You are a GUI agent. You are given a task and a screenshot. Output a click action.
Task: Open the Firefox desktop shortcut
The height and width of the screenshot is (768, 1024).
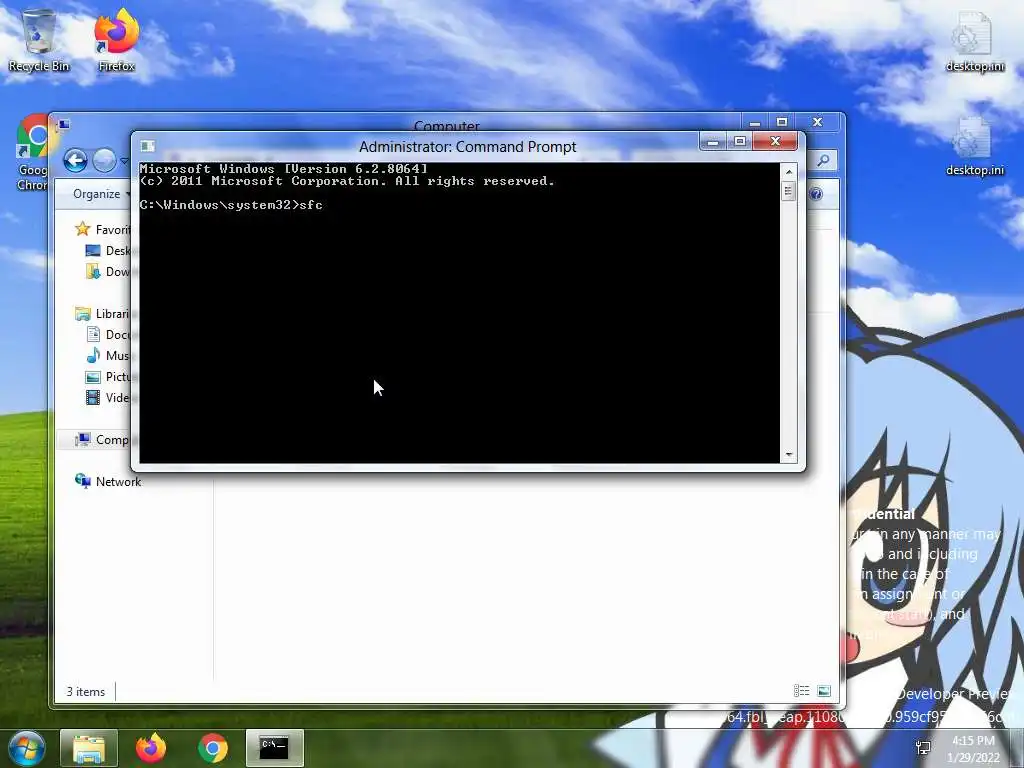pyautogui.click(x=116, y=40)
